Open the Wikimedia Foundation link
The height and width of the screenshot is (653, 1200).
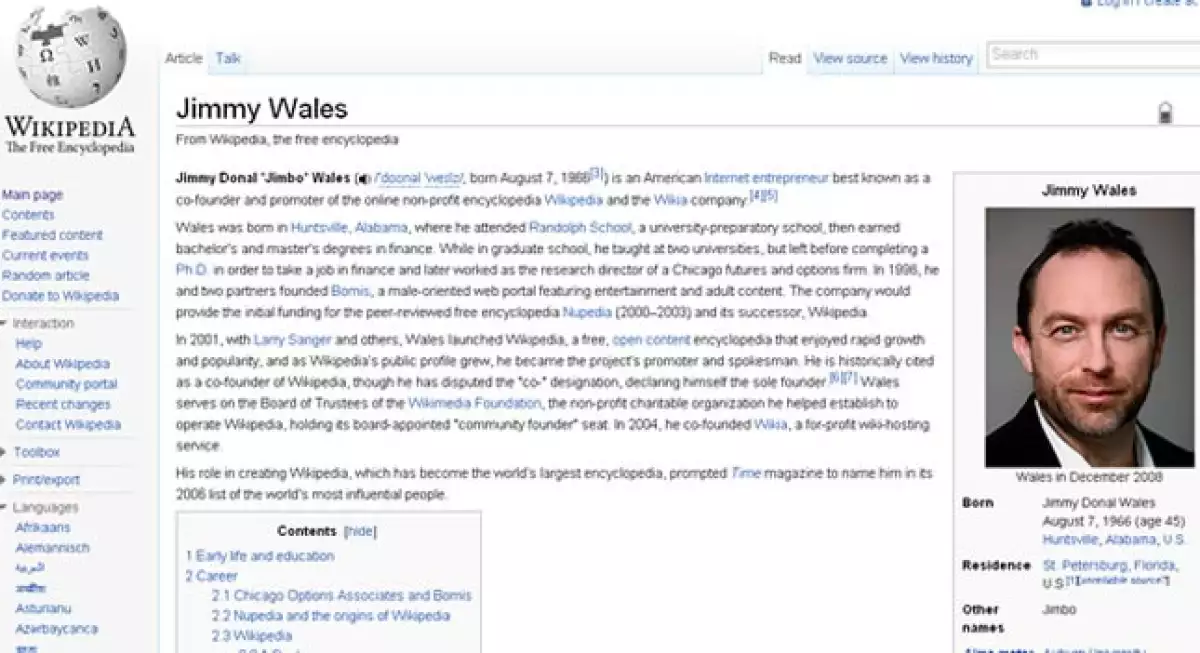[x=474, y=403]
